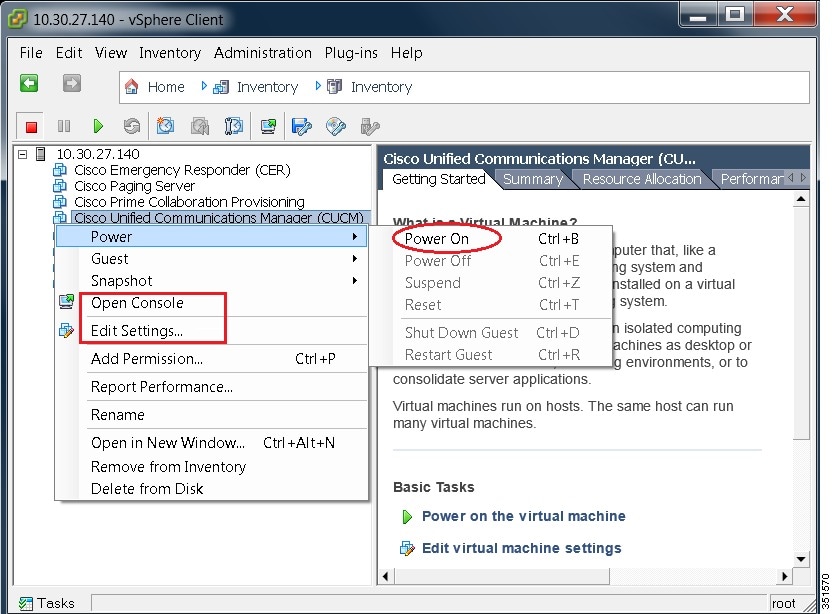Click the floppy drive connect toolbar icon
This screenshot has height=614, width=832.
tap(302, 126)
